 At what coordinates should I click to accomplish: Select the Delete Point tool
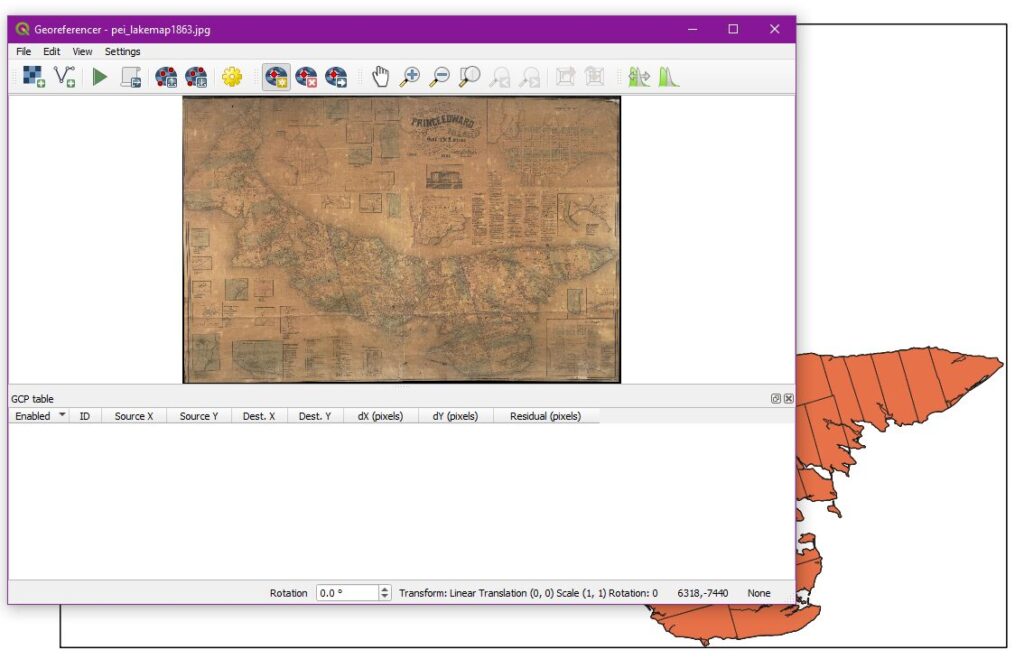(306, 77)
